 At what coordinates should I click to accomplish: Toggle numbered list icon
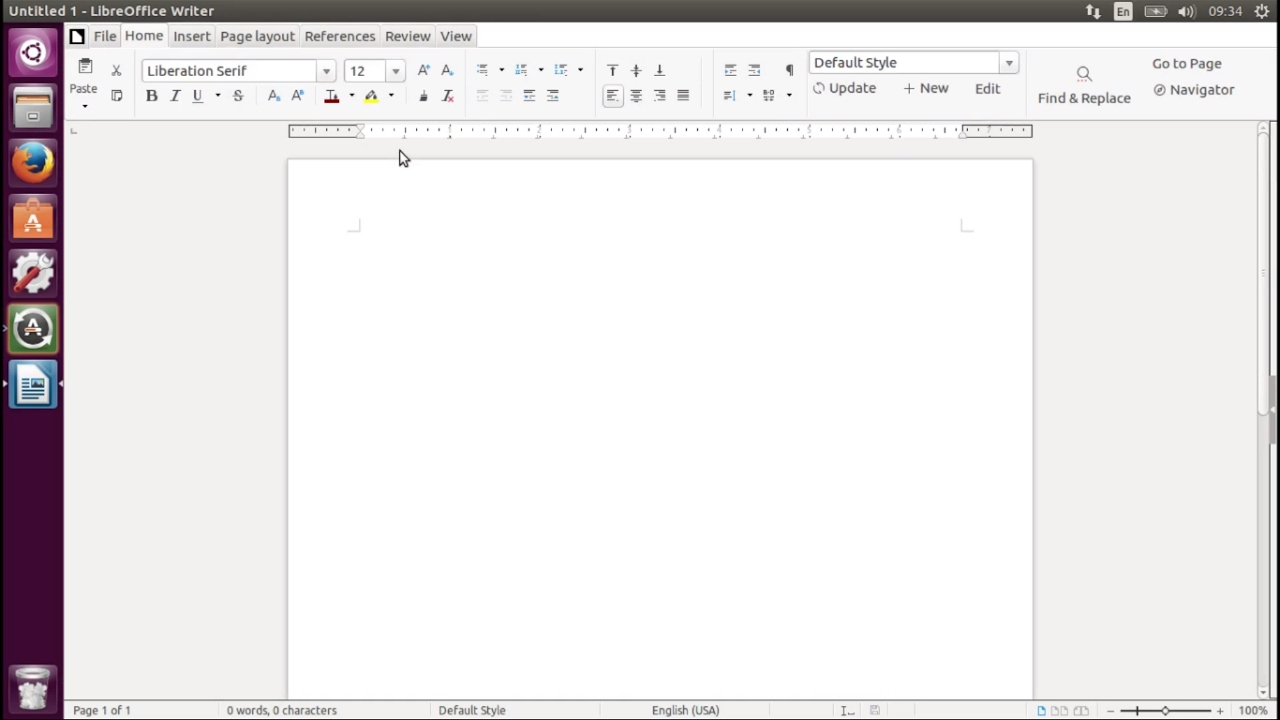pos(521,70)
